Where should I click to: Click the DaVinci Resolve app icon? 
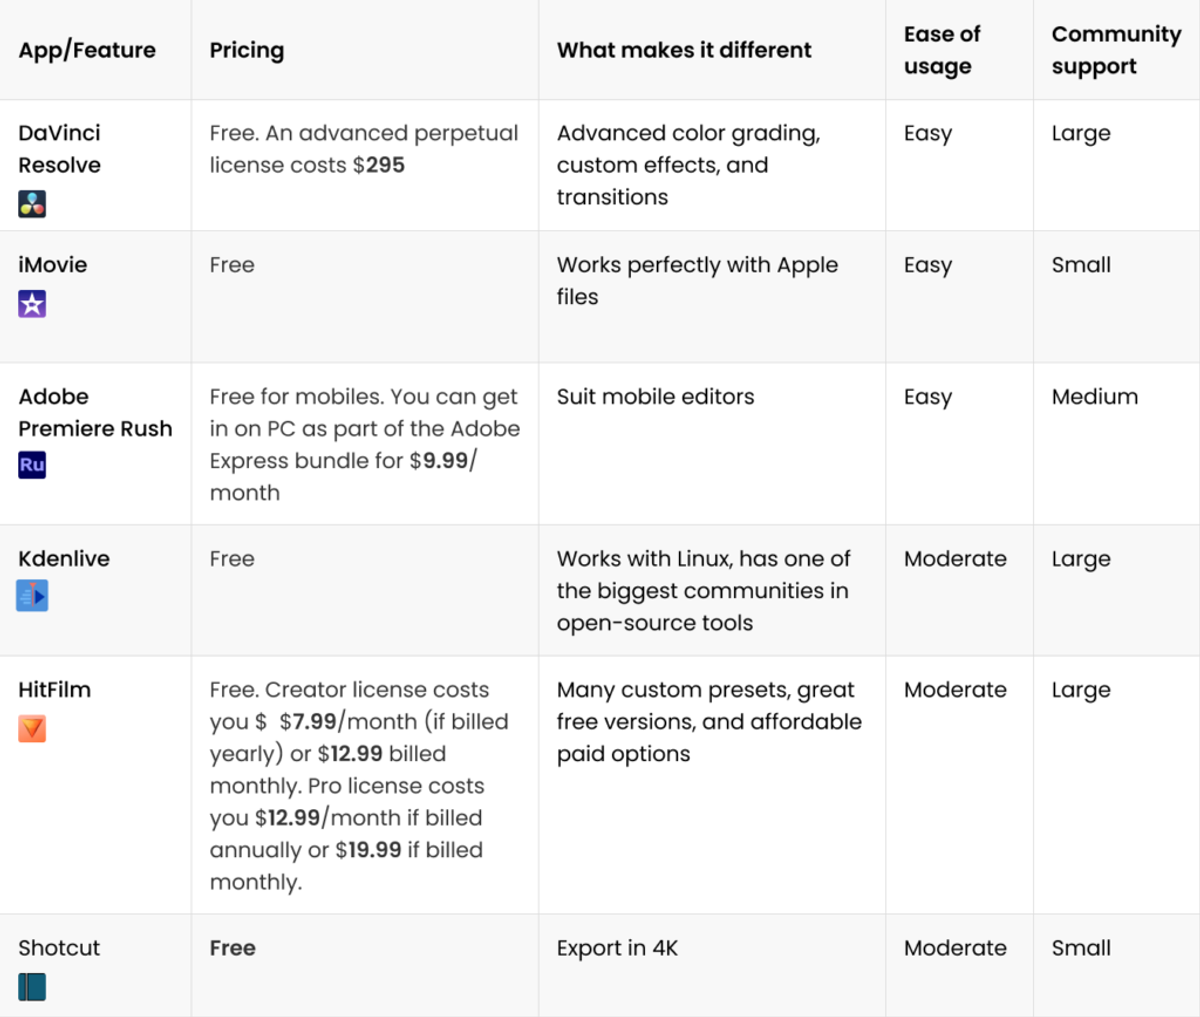click(x=32, y=204)
